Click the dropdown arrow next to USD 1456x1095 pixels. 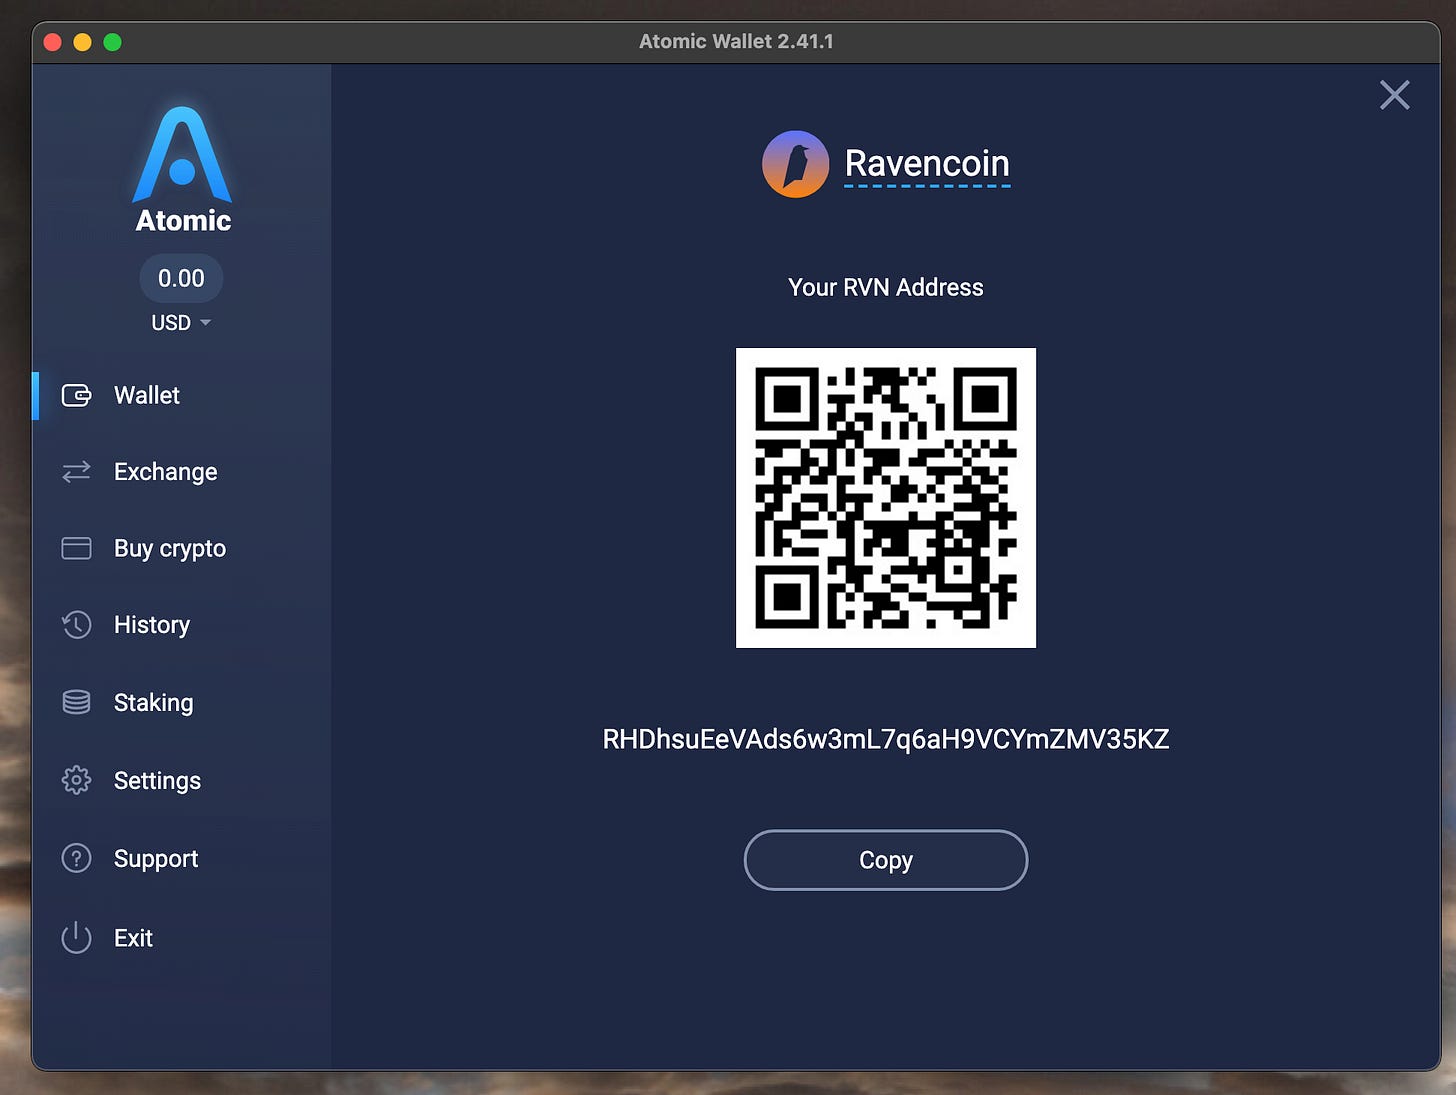(205, 322)
